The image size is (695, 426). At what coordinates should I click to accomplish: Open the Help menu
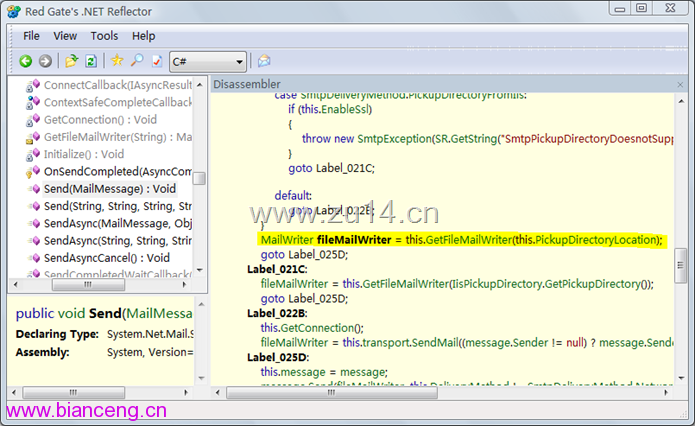[144, 36]
